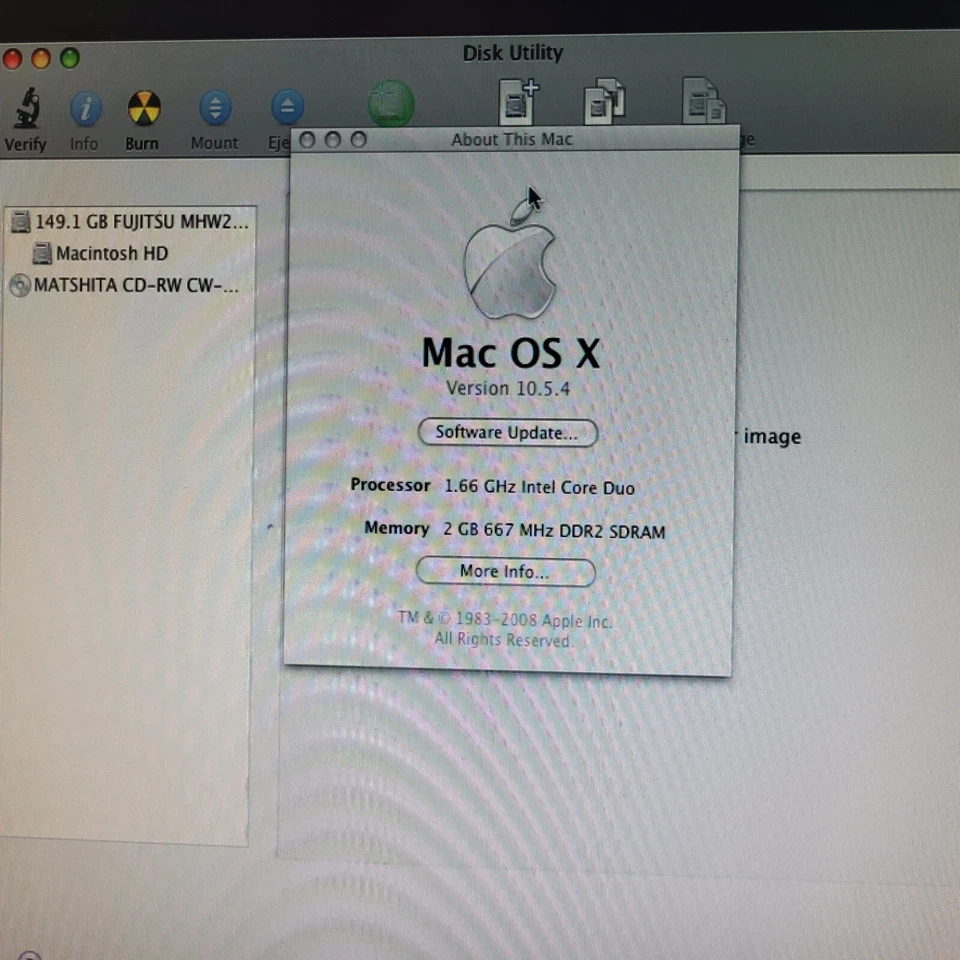The width and height of the screenshot is (960, 960).
Task: Click the green Enable Journaling icon
Action: [x=390, y=103]
